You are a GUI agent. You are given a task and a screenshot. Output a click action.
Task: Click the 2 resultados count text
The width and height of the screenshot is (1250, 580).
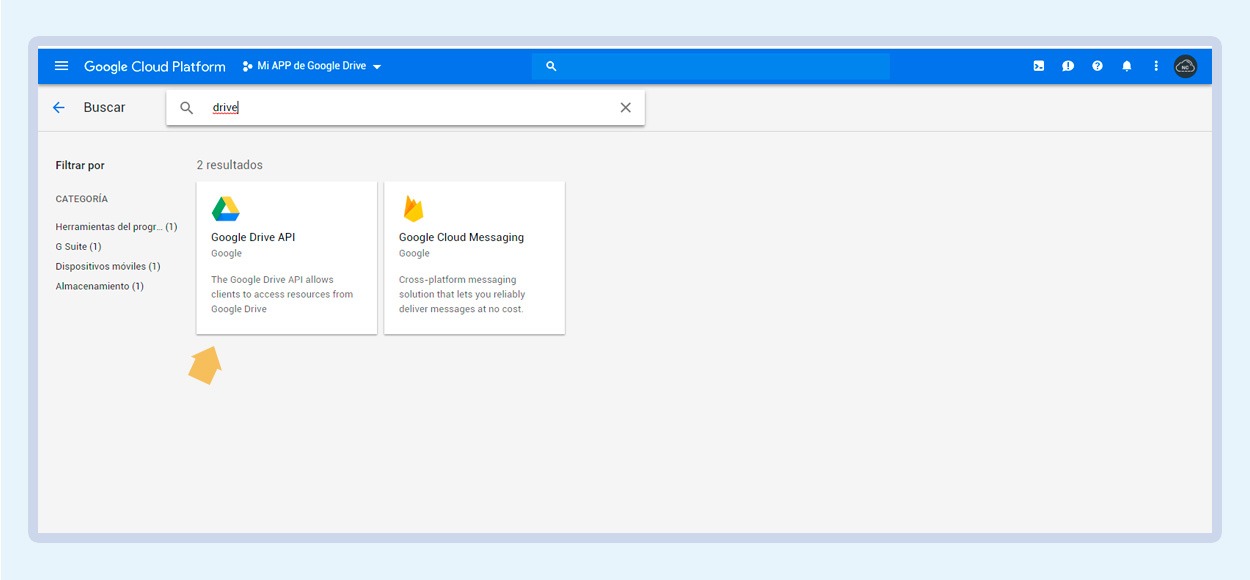(x=230, y=165)
